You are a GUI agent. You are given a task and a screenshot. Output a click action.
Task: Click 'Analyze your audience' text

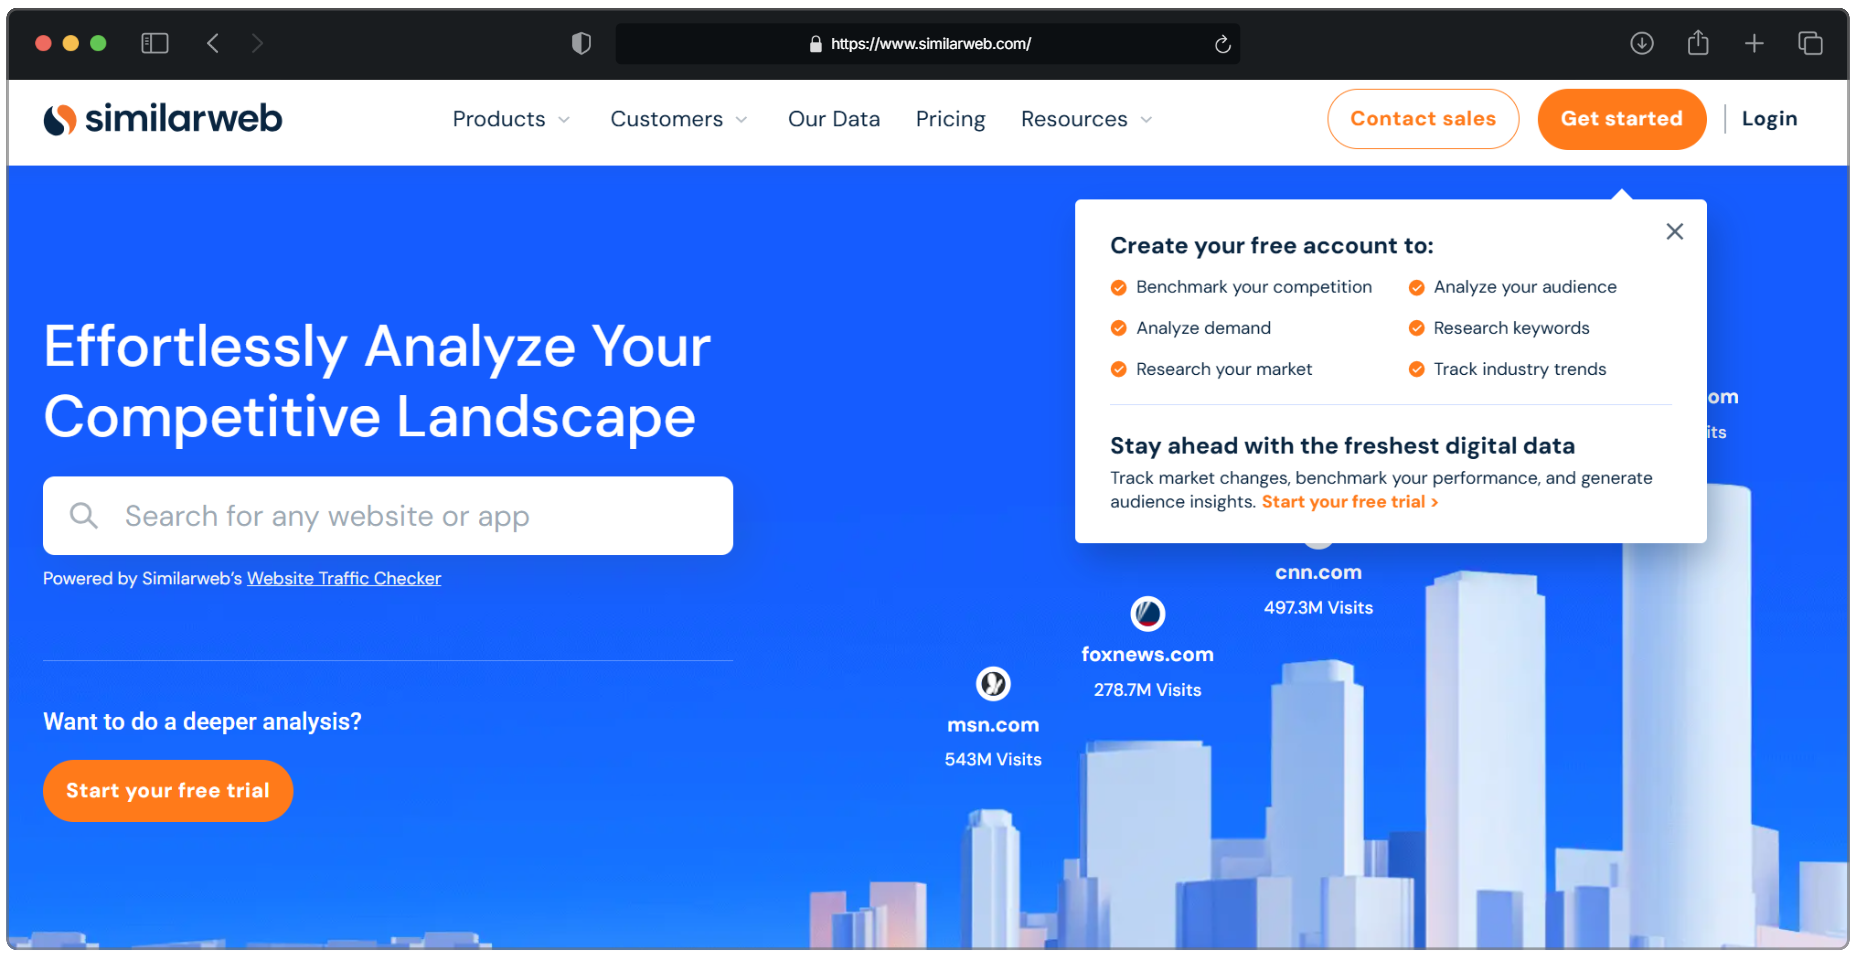[1525, 287]
